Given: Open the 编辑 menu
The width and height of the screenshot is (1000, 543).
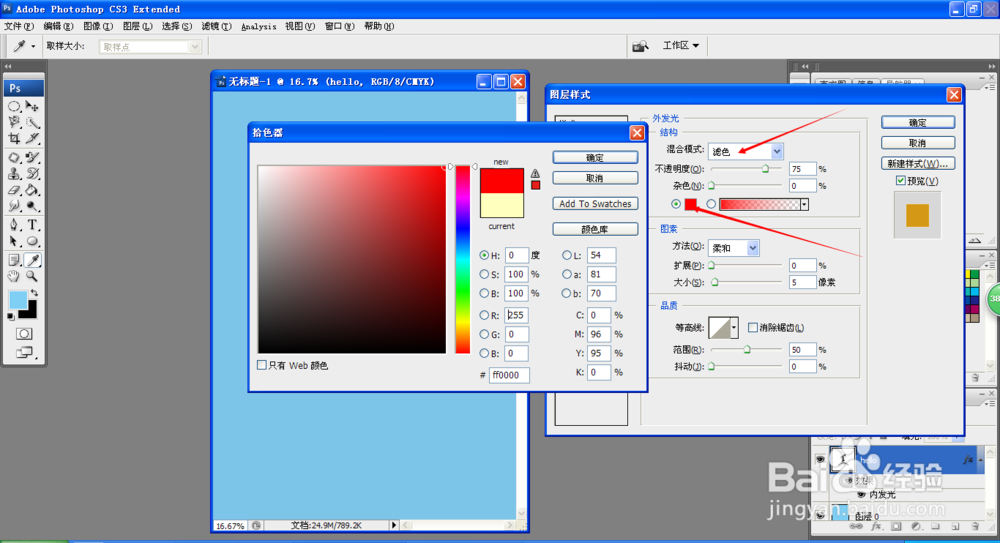Looking at the screenshot, I should 58,26.
